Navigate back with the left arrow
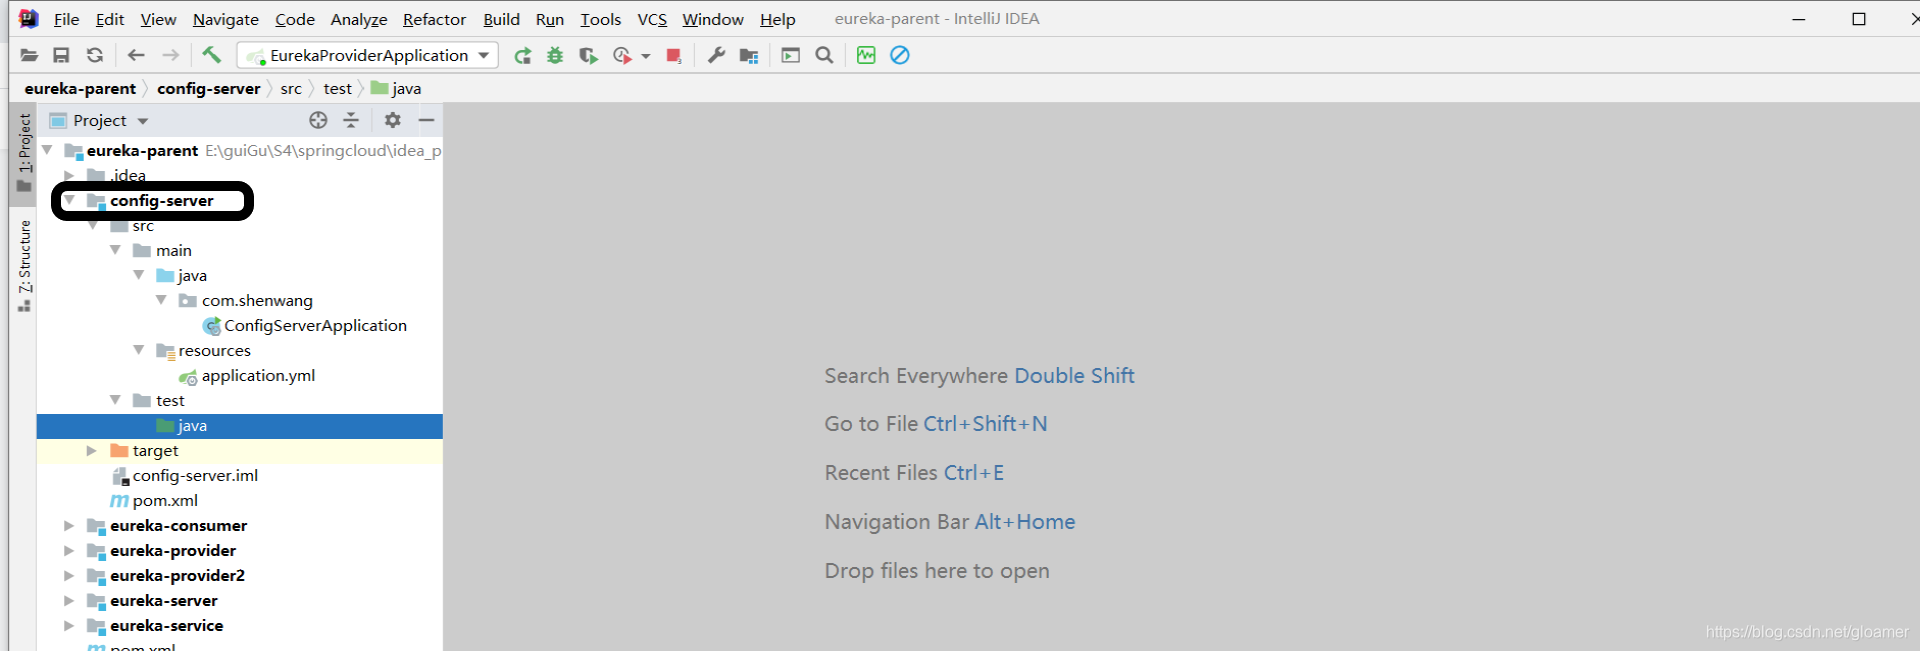Image resolution: width=1920 pixels, height=651 pixels. (x=136, y=55)
